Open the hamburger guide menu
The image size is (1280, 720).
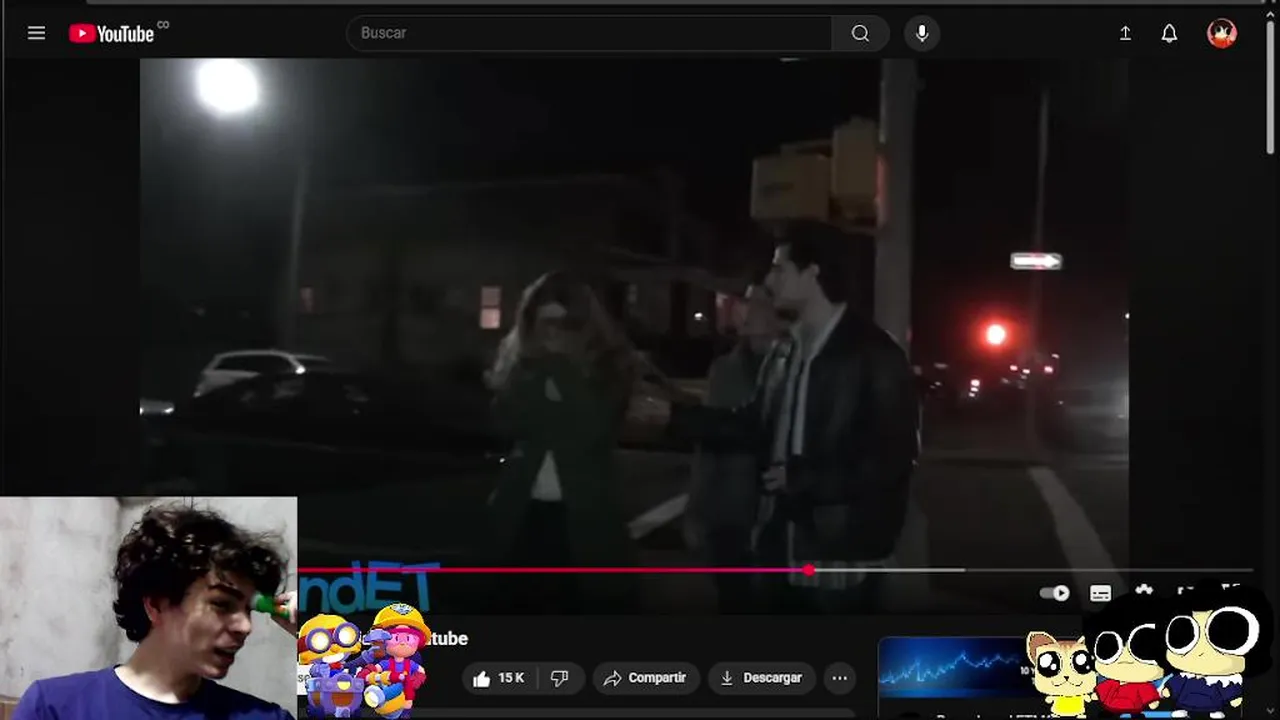pos(36,33)
